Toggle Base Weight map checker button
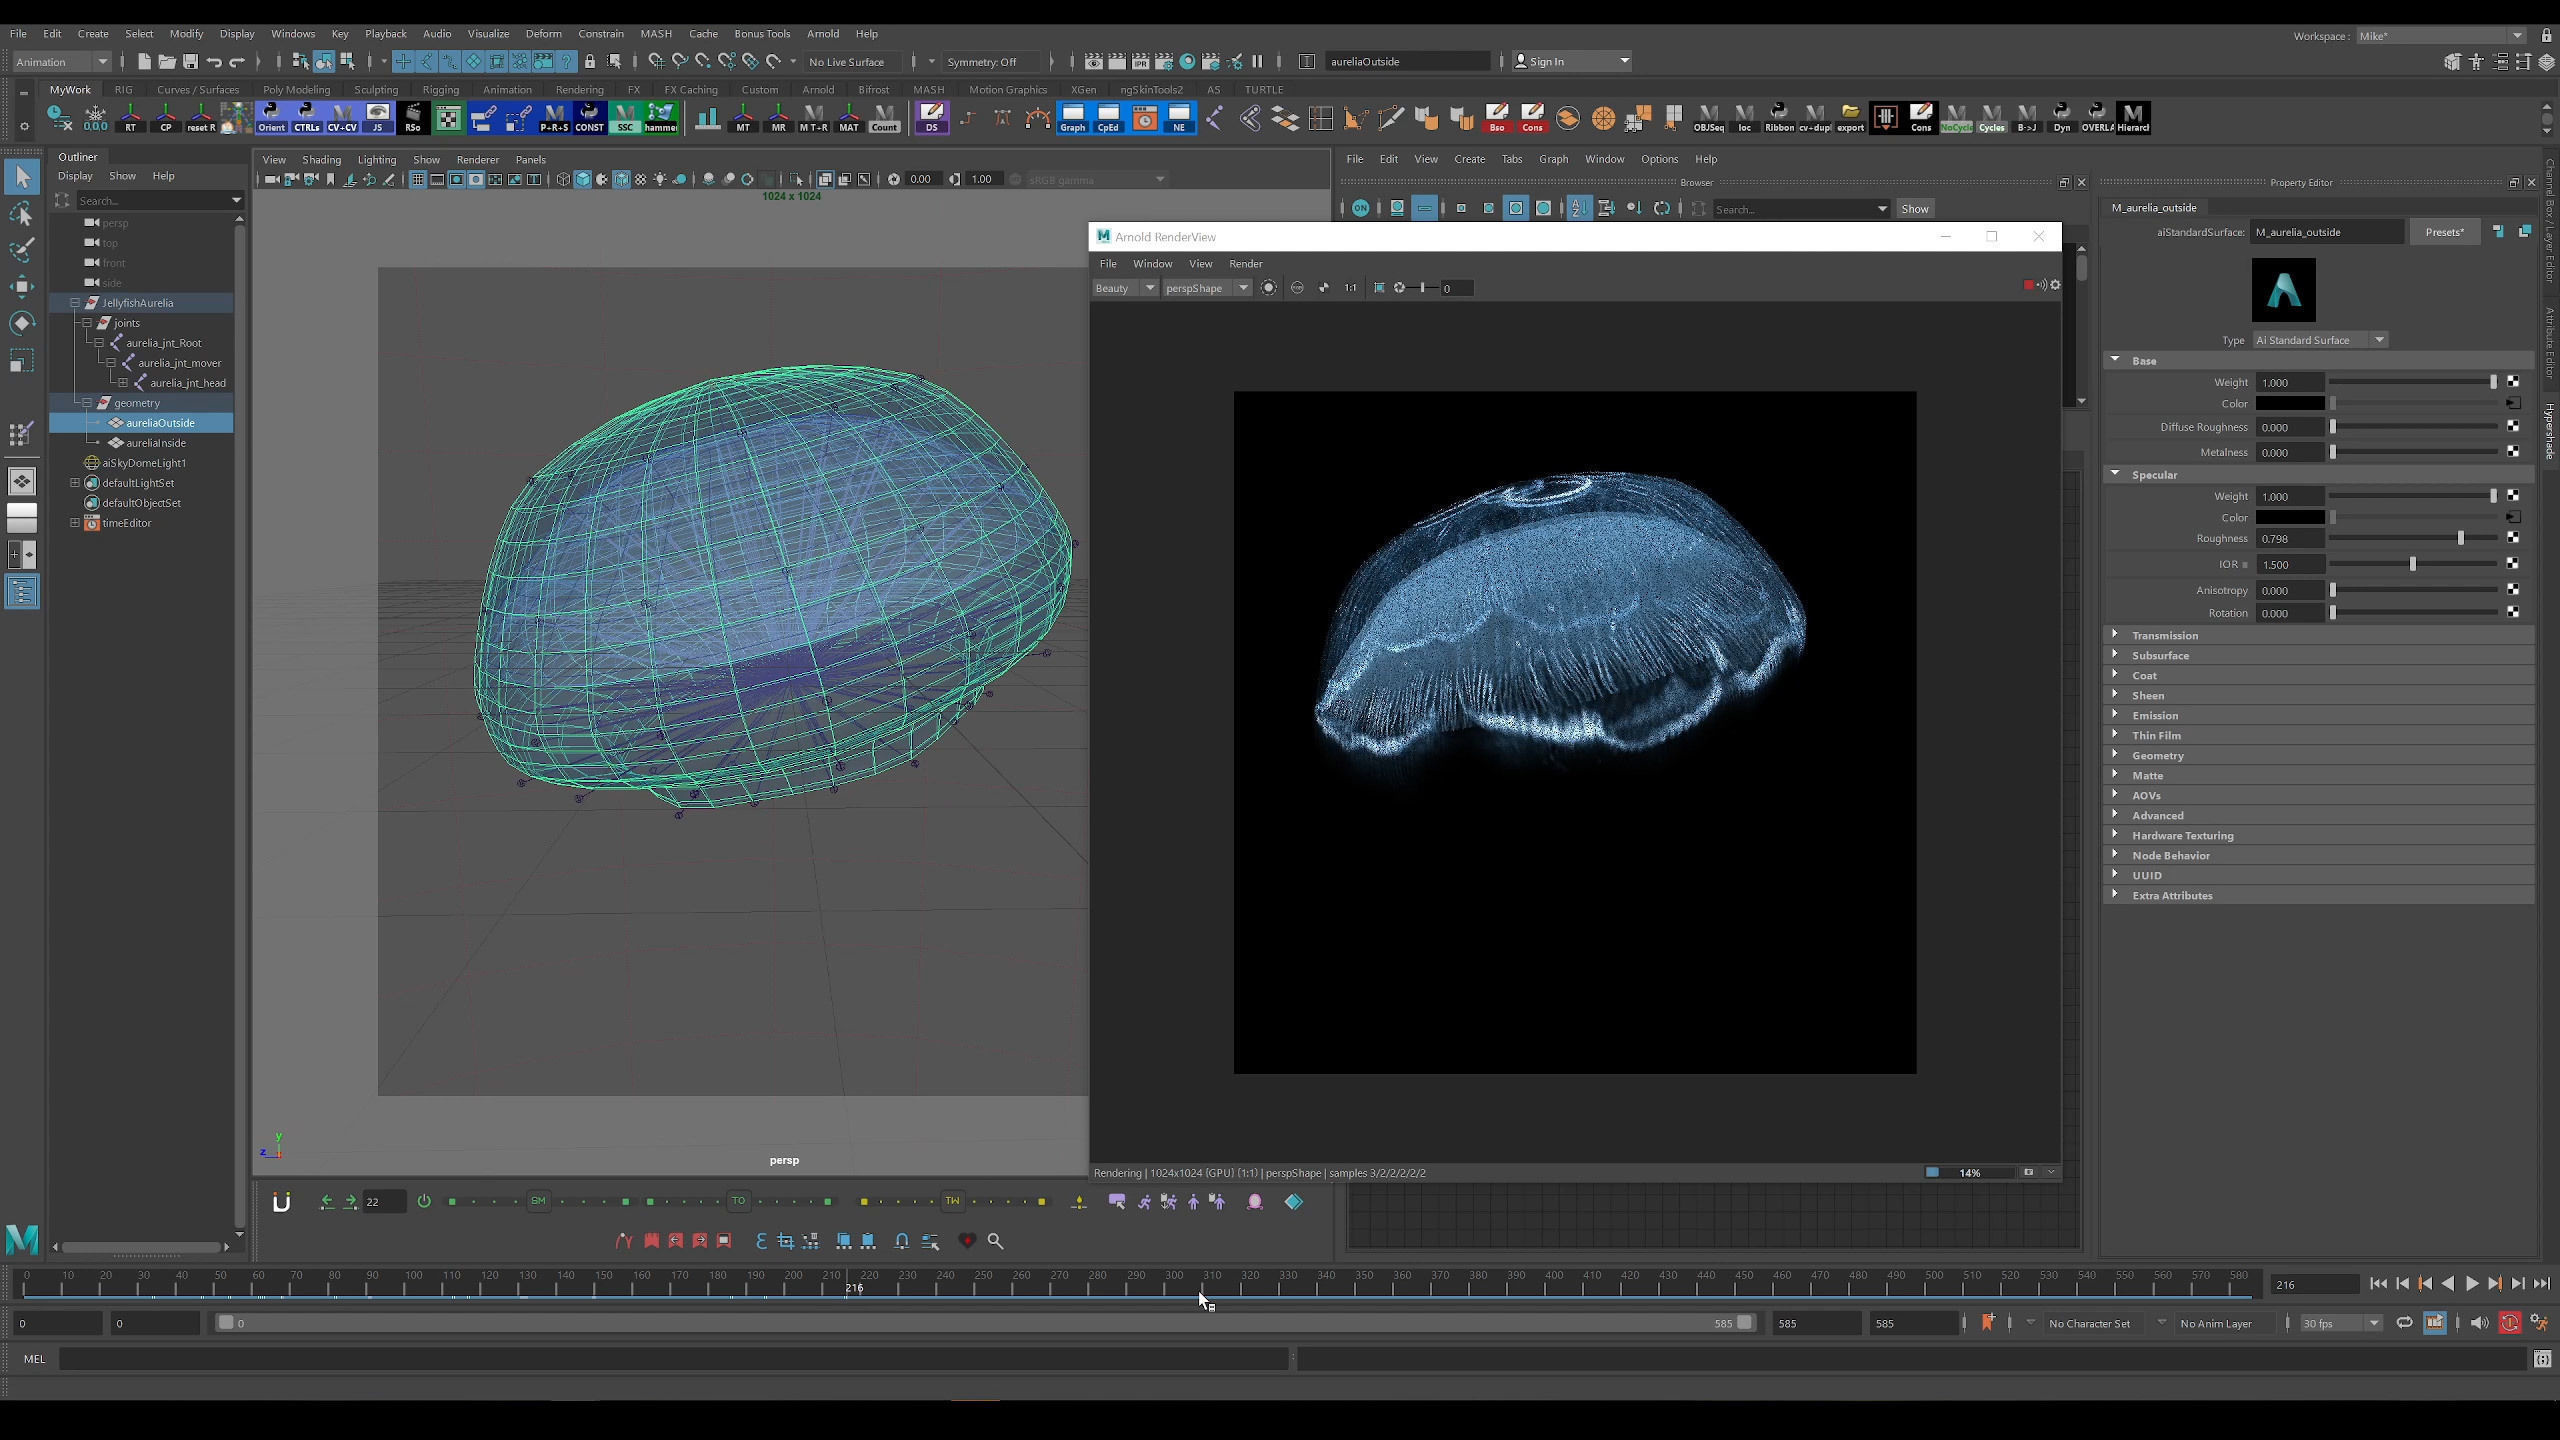The image size is (2560, 1440). click(2513, 382)
